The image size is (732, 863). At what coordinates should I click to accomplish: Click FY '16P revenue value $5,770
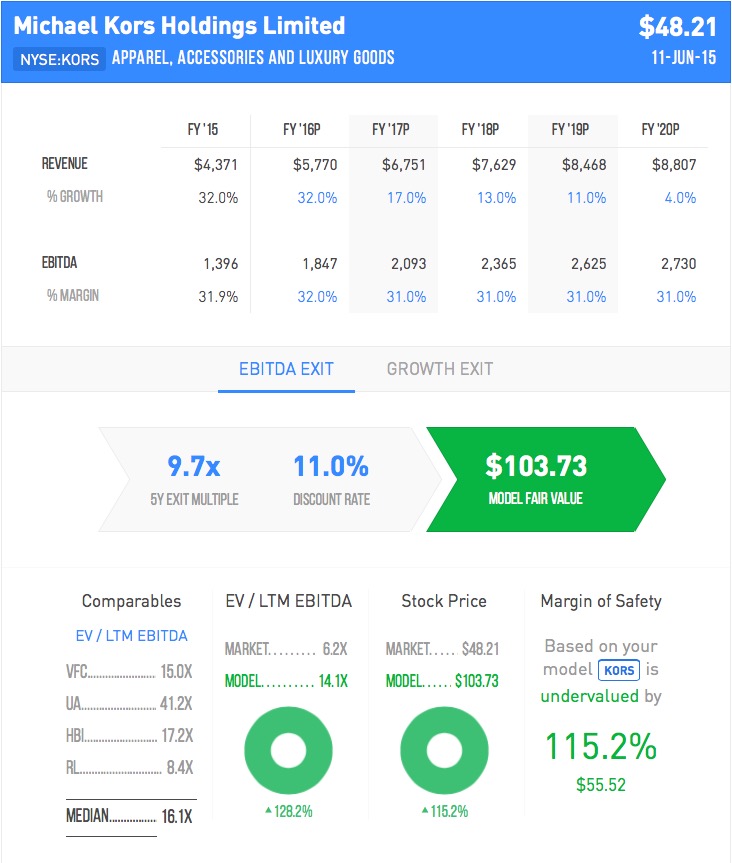coord(315,165)
